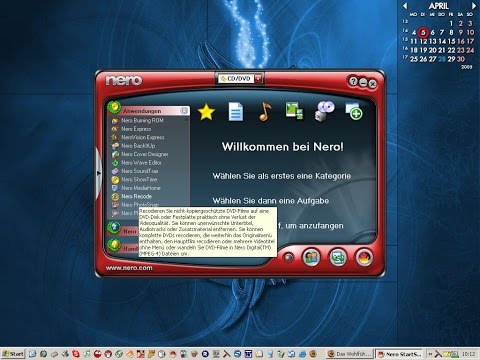Minimize the Nero StartSmart window
The image size is (480, 360).
363,82
